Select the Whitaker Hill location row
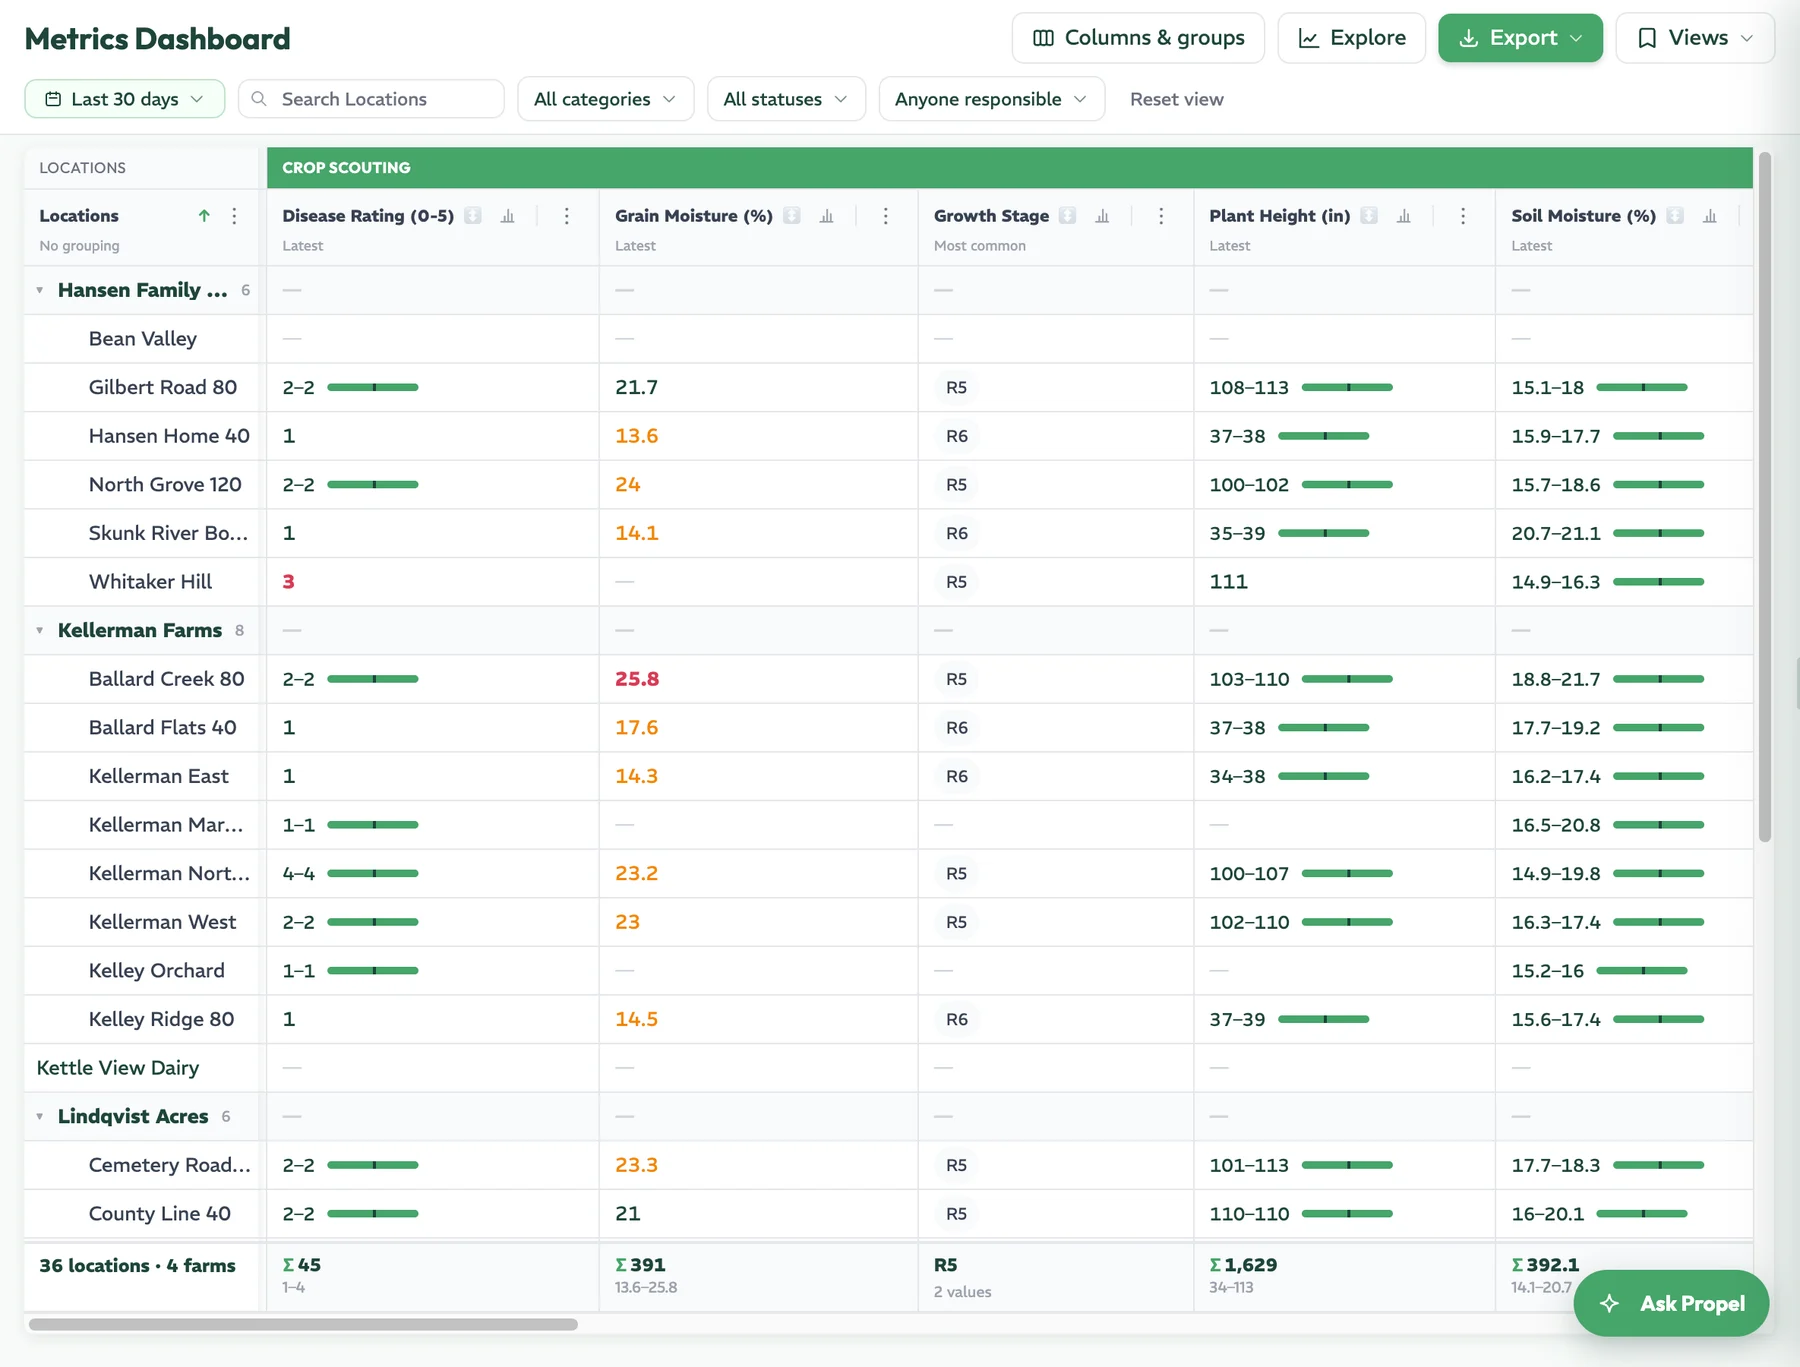The width and height of the screenshot is (1800, 1367). coord(888,582)
